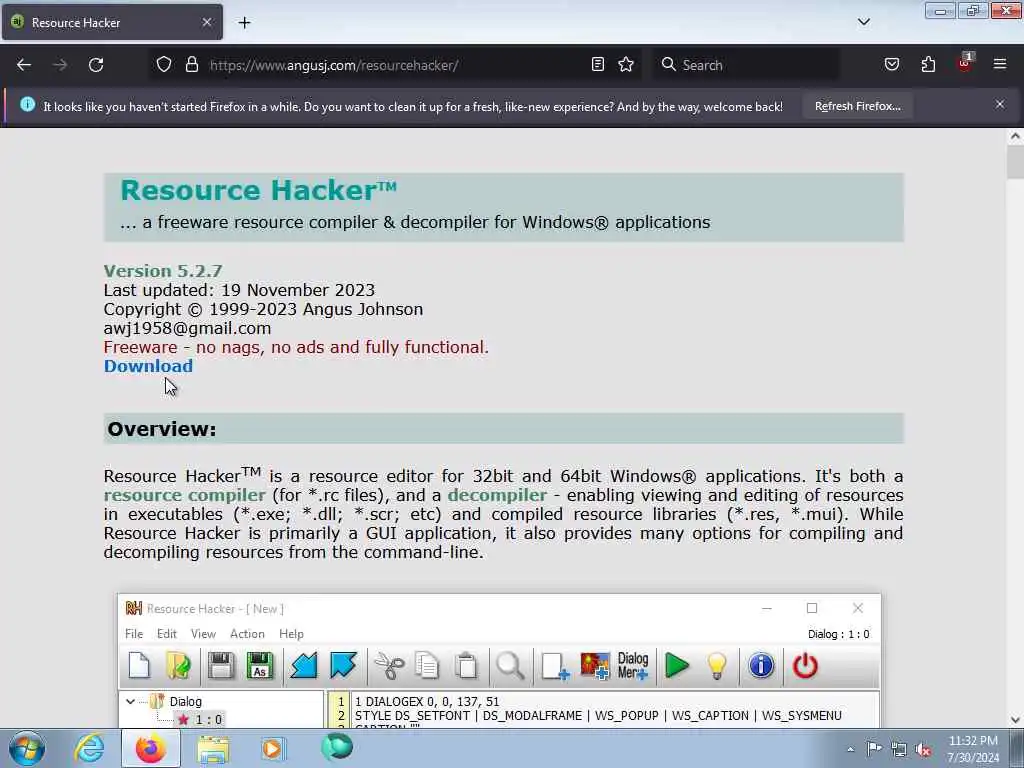Open the resource compiler link
Screen dimensions: 1024x768
185,495
